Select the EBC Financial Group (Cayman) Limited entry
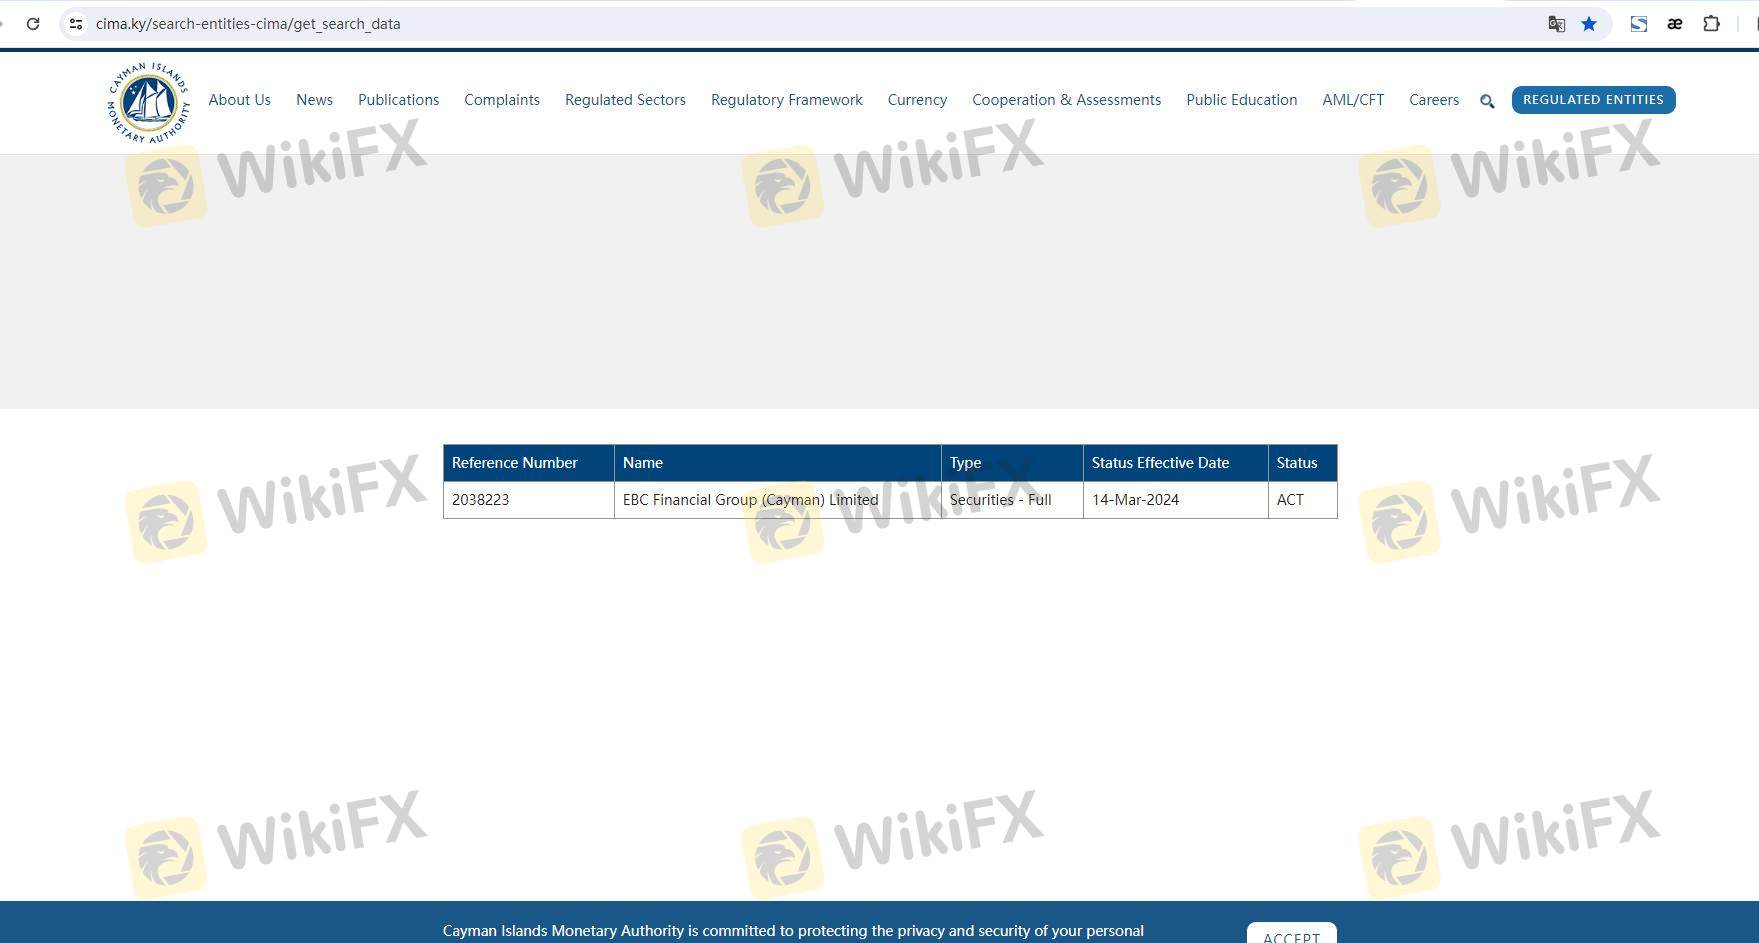 (750, 500)
